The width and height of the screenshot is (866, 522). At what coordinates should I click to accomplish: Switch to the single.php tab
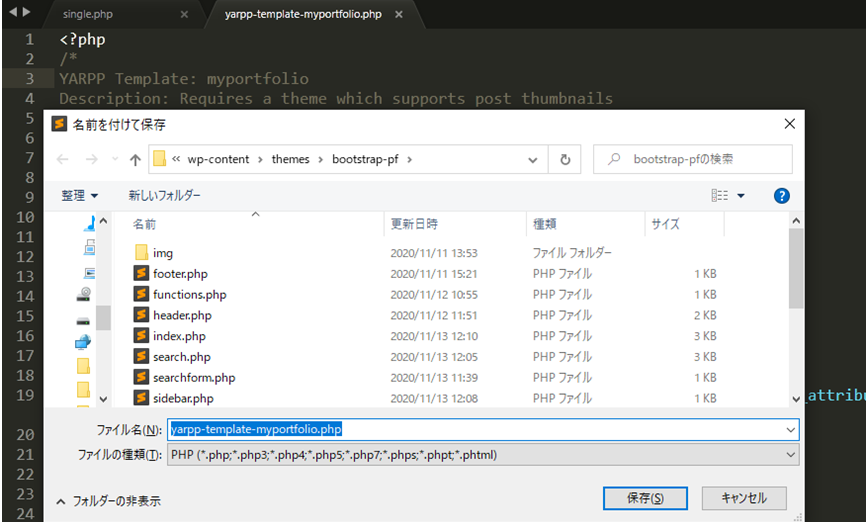coord(90,15)
